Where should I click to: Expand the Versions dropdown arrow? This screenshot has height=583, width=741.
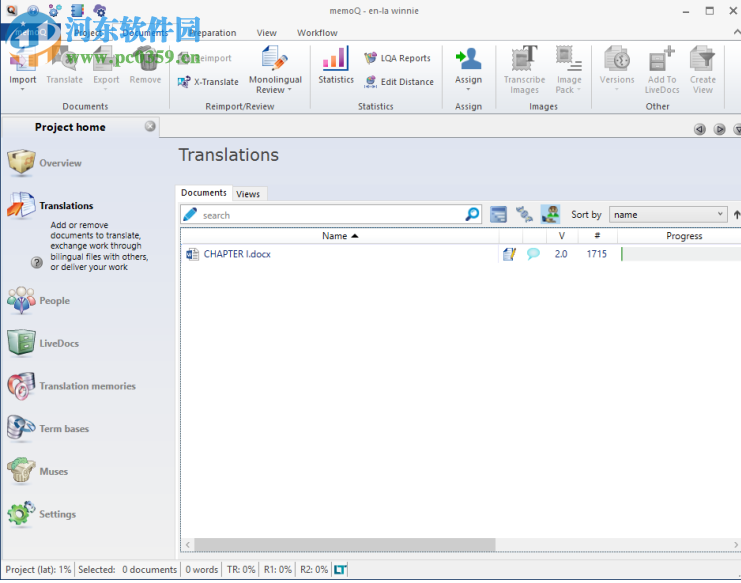(616, 89)
